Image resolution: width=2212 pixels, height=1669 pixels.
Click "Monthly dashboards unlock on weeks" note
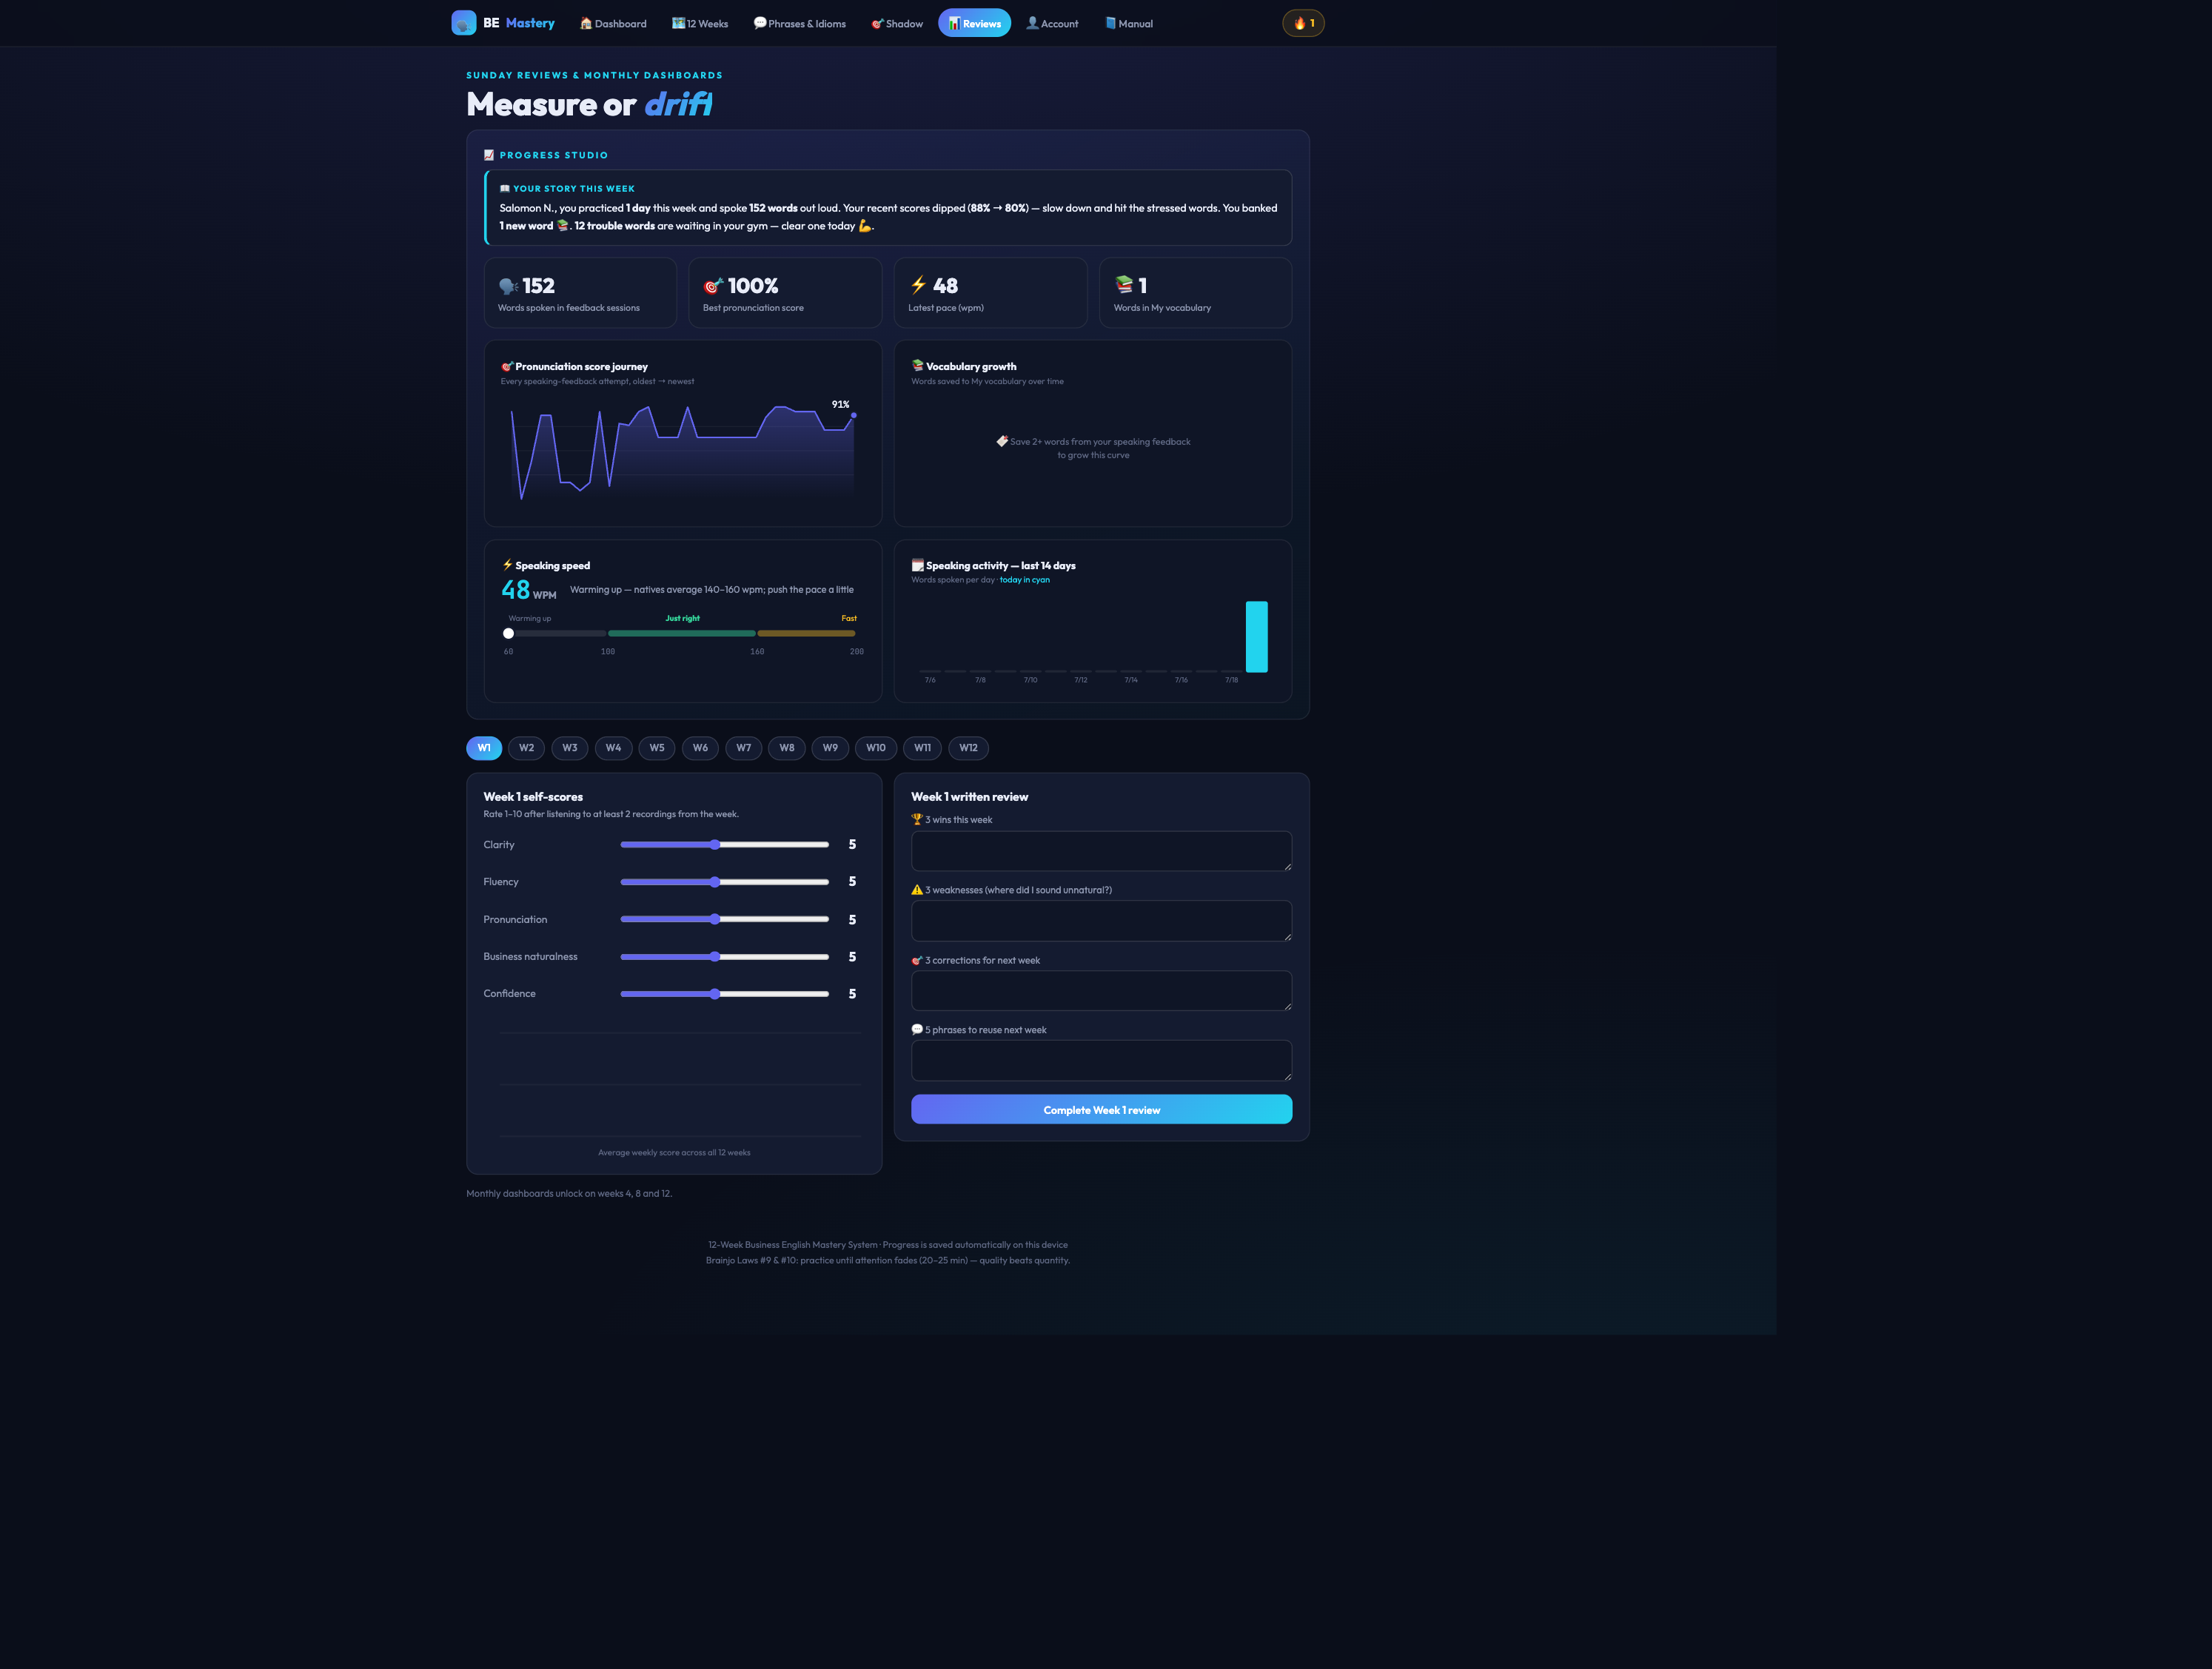coord(569,1194)
